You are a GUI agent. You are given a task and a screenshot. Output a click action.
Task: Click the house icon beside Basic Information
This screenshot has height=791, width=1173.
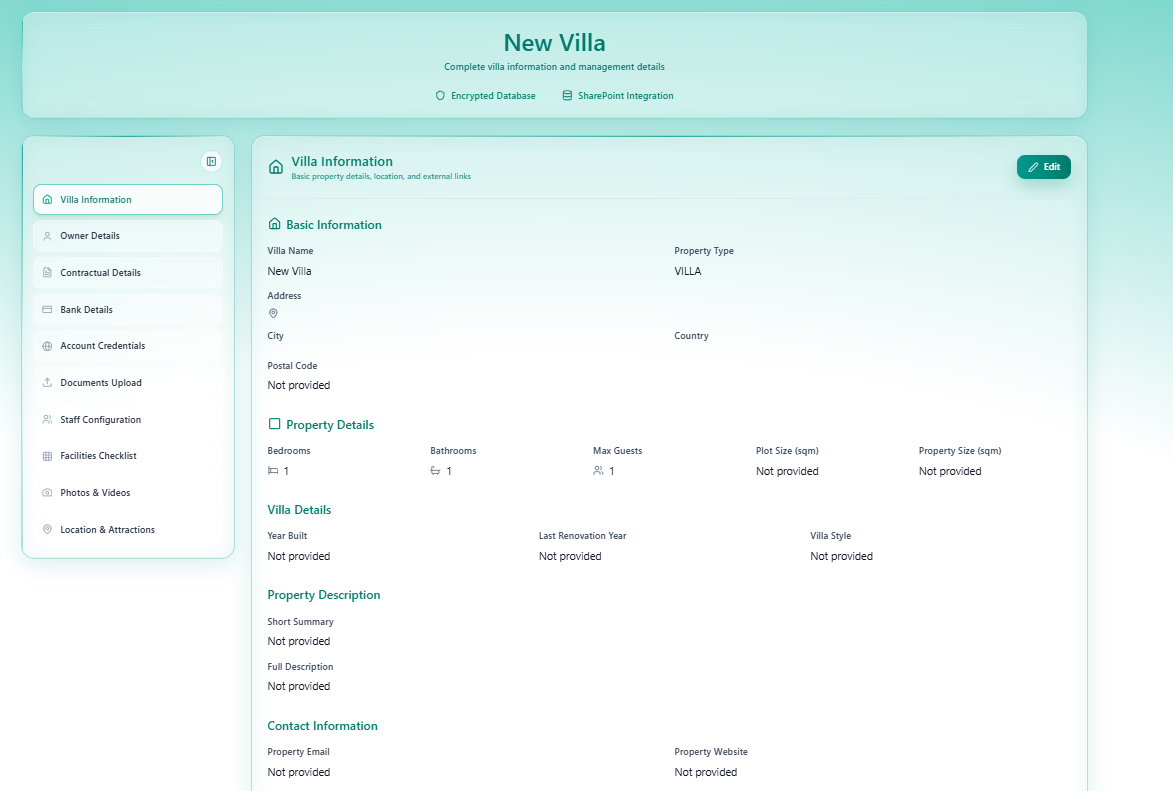(275, 224)
